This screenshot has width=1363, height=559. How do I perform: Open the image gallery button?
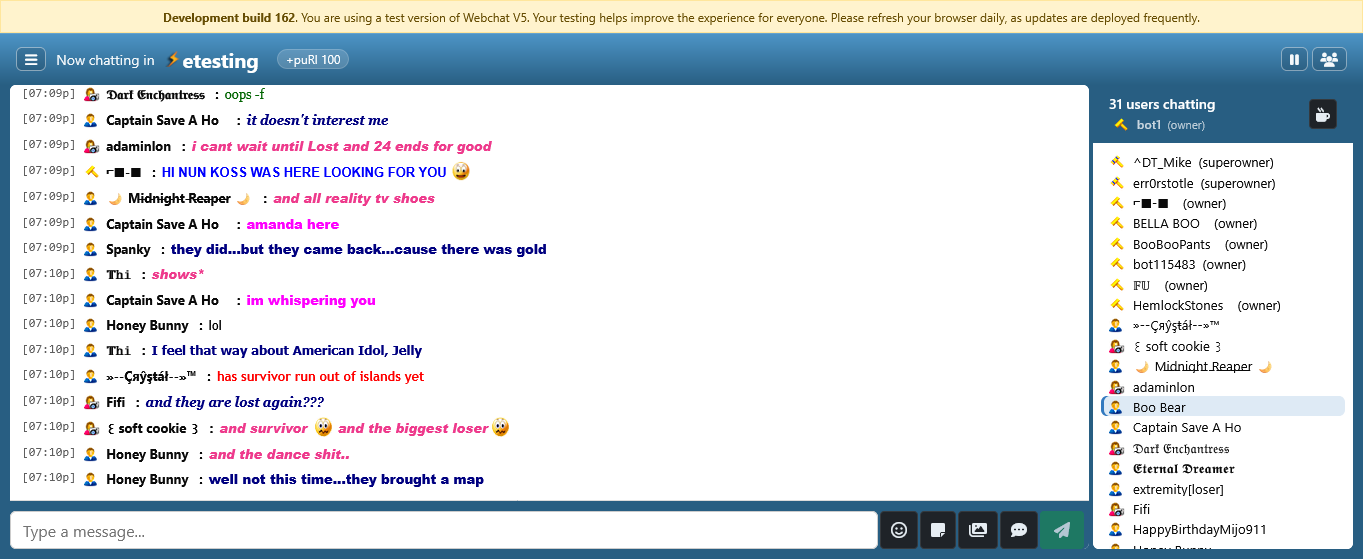point(978,530)
